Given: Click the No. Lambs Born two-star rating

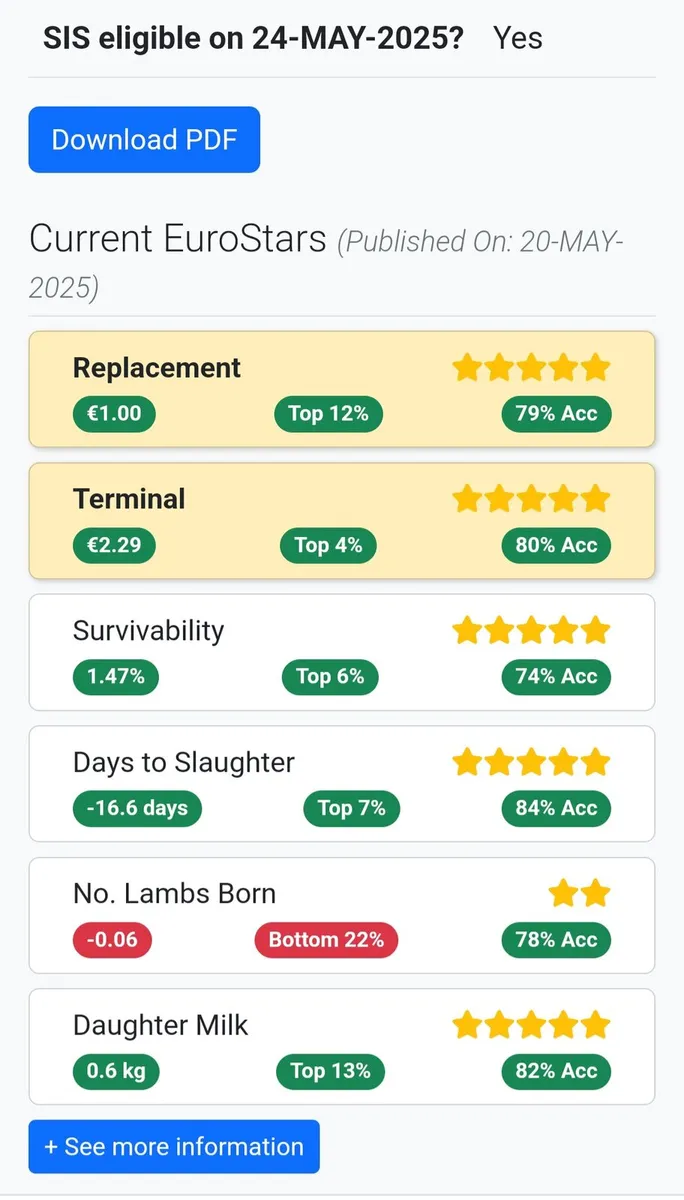Looking at the screenshot, I should pos(579,893).
